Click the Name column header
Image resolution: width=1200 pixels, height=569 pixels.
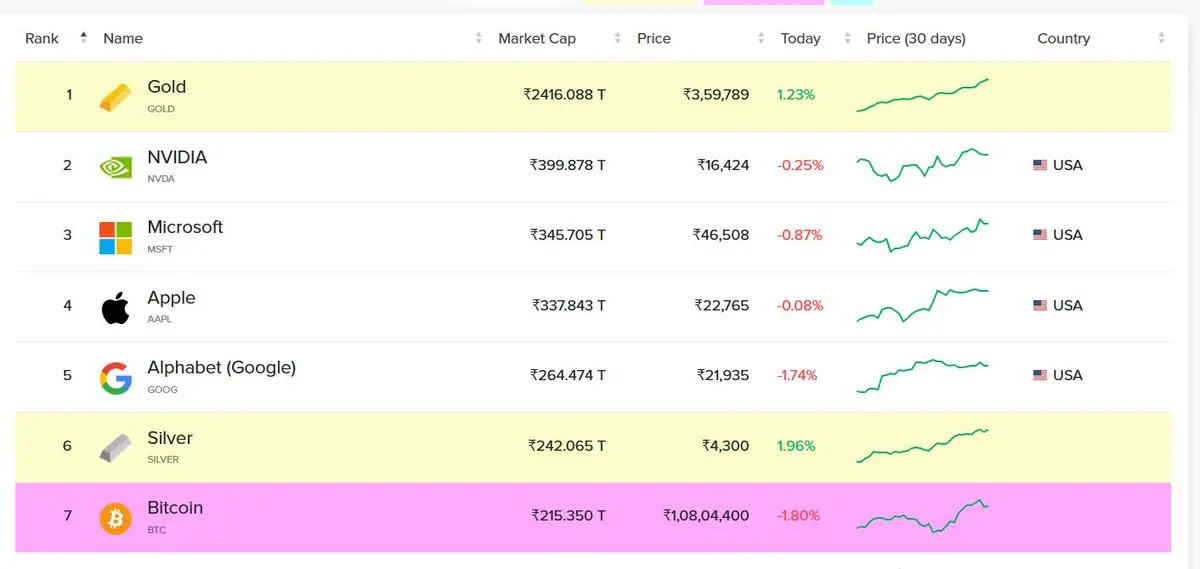click(x=123, y=38)
